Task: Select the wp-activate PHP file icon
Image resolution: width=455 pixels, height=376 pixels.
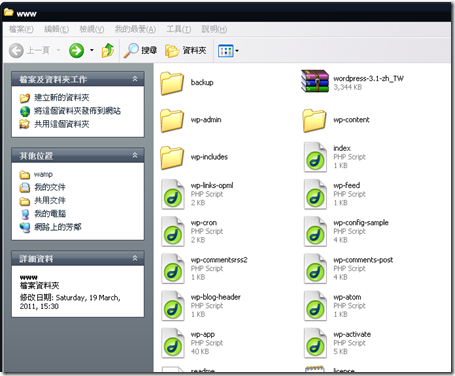Action: 315,343
